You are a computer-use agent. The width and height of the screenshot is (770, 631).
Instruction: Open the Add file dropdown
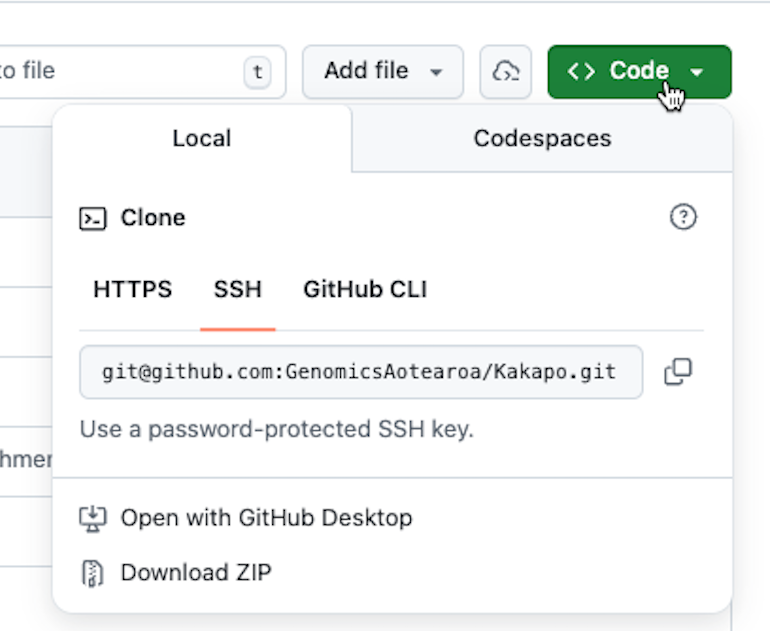[x=382, y=72]
